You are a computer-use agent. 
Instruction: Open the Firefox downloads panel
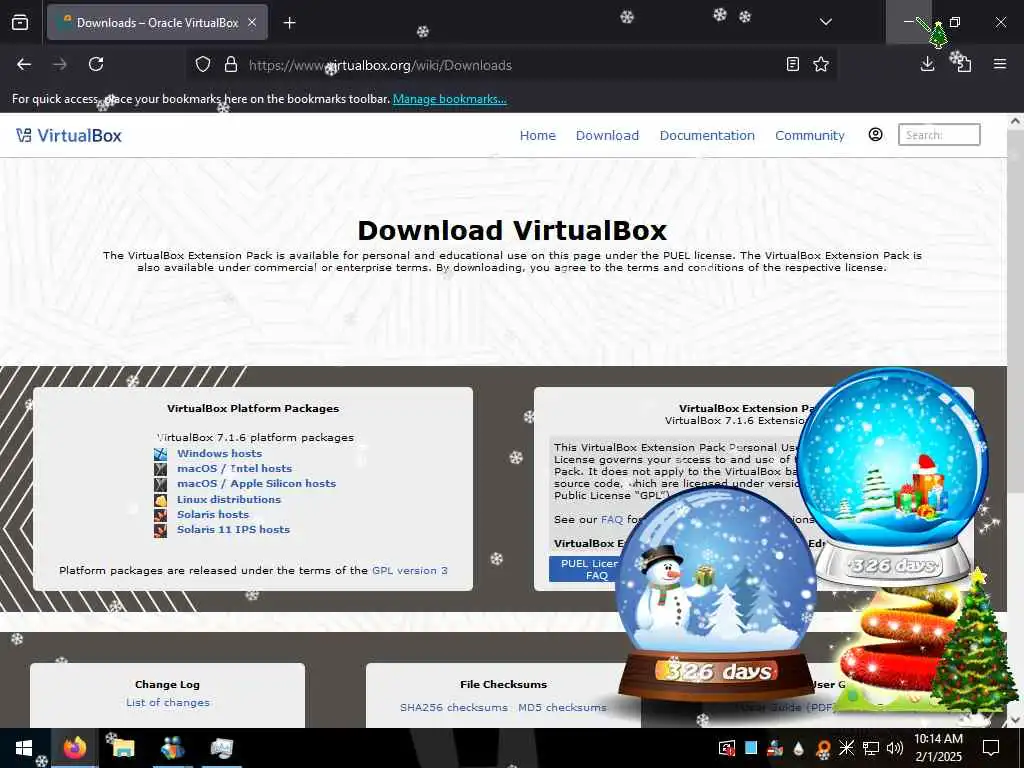(927, 64)
